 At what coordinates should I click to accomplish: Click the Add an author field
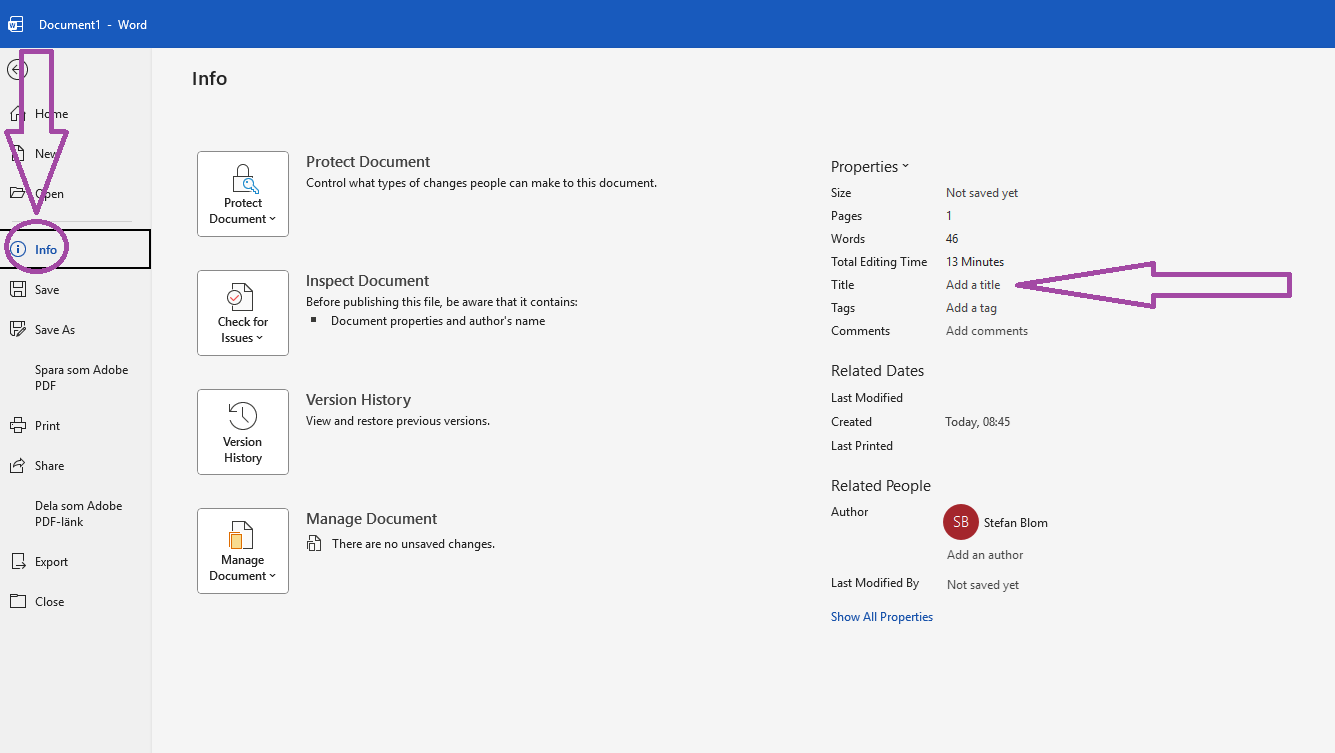(985, 555)
